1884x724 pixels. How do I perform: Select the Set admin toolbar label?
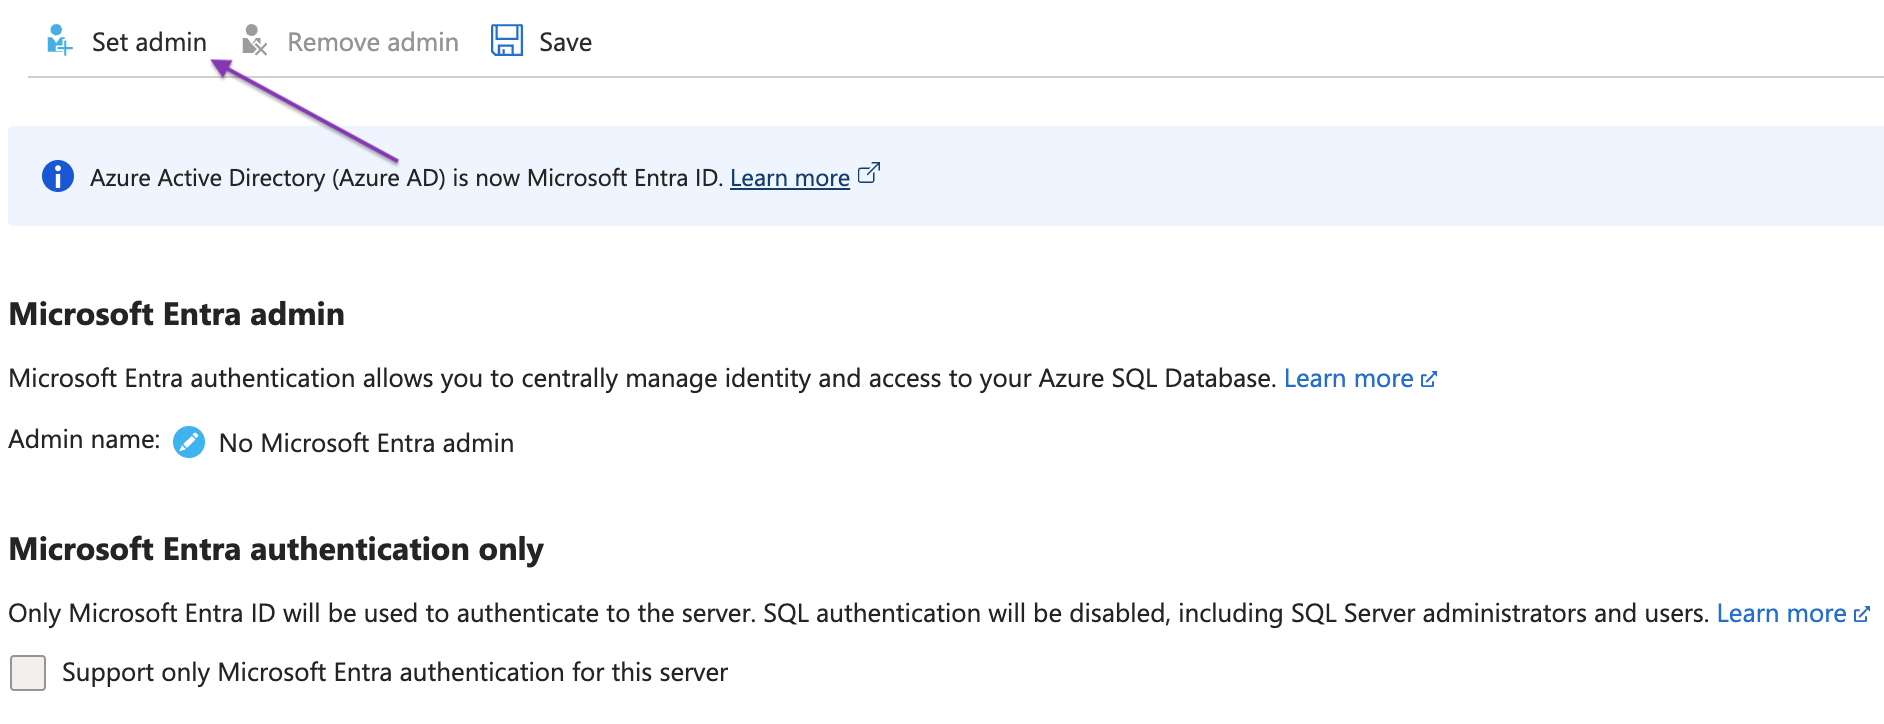(x=149, y=42)
